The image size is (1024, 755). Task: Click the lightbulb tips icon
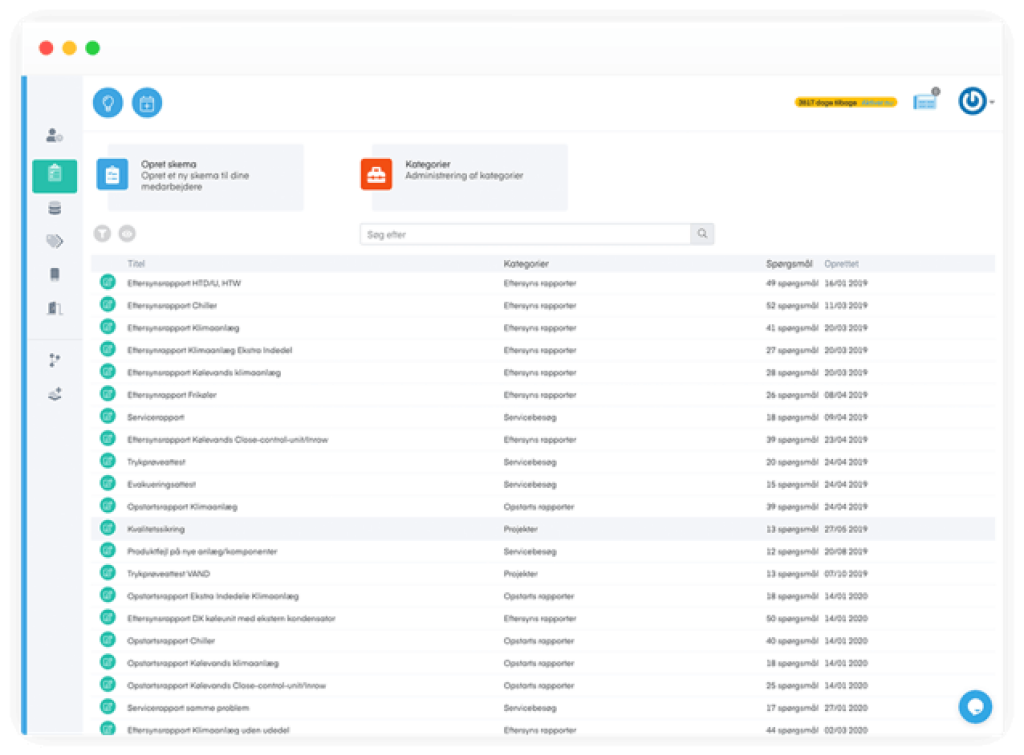108,102
